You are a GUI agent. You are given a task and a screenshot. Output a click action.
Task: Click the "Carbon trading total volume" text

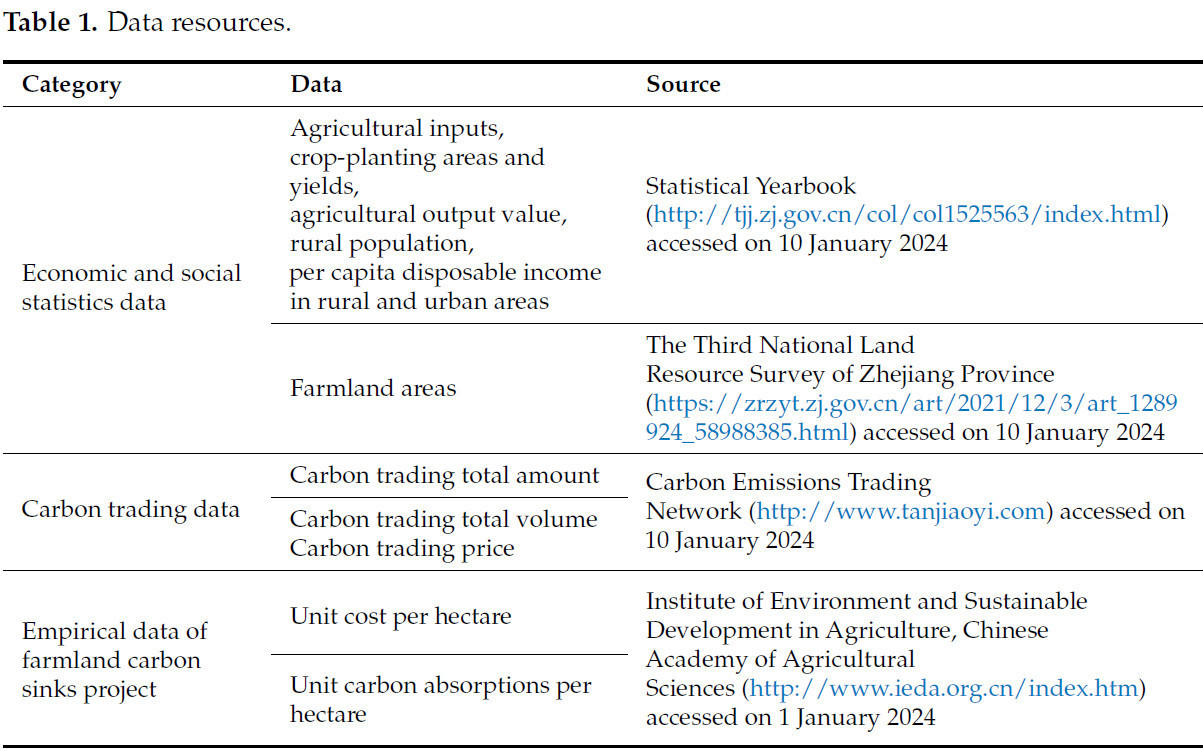click(444, 519)
